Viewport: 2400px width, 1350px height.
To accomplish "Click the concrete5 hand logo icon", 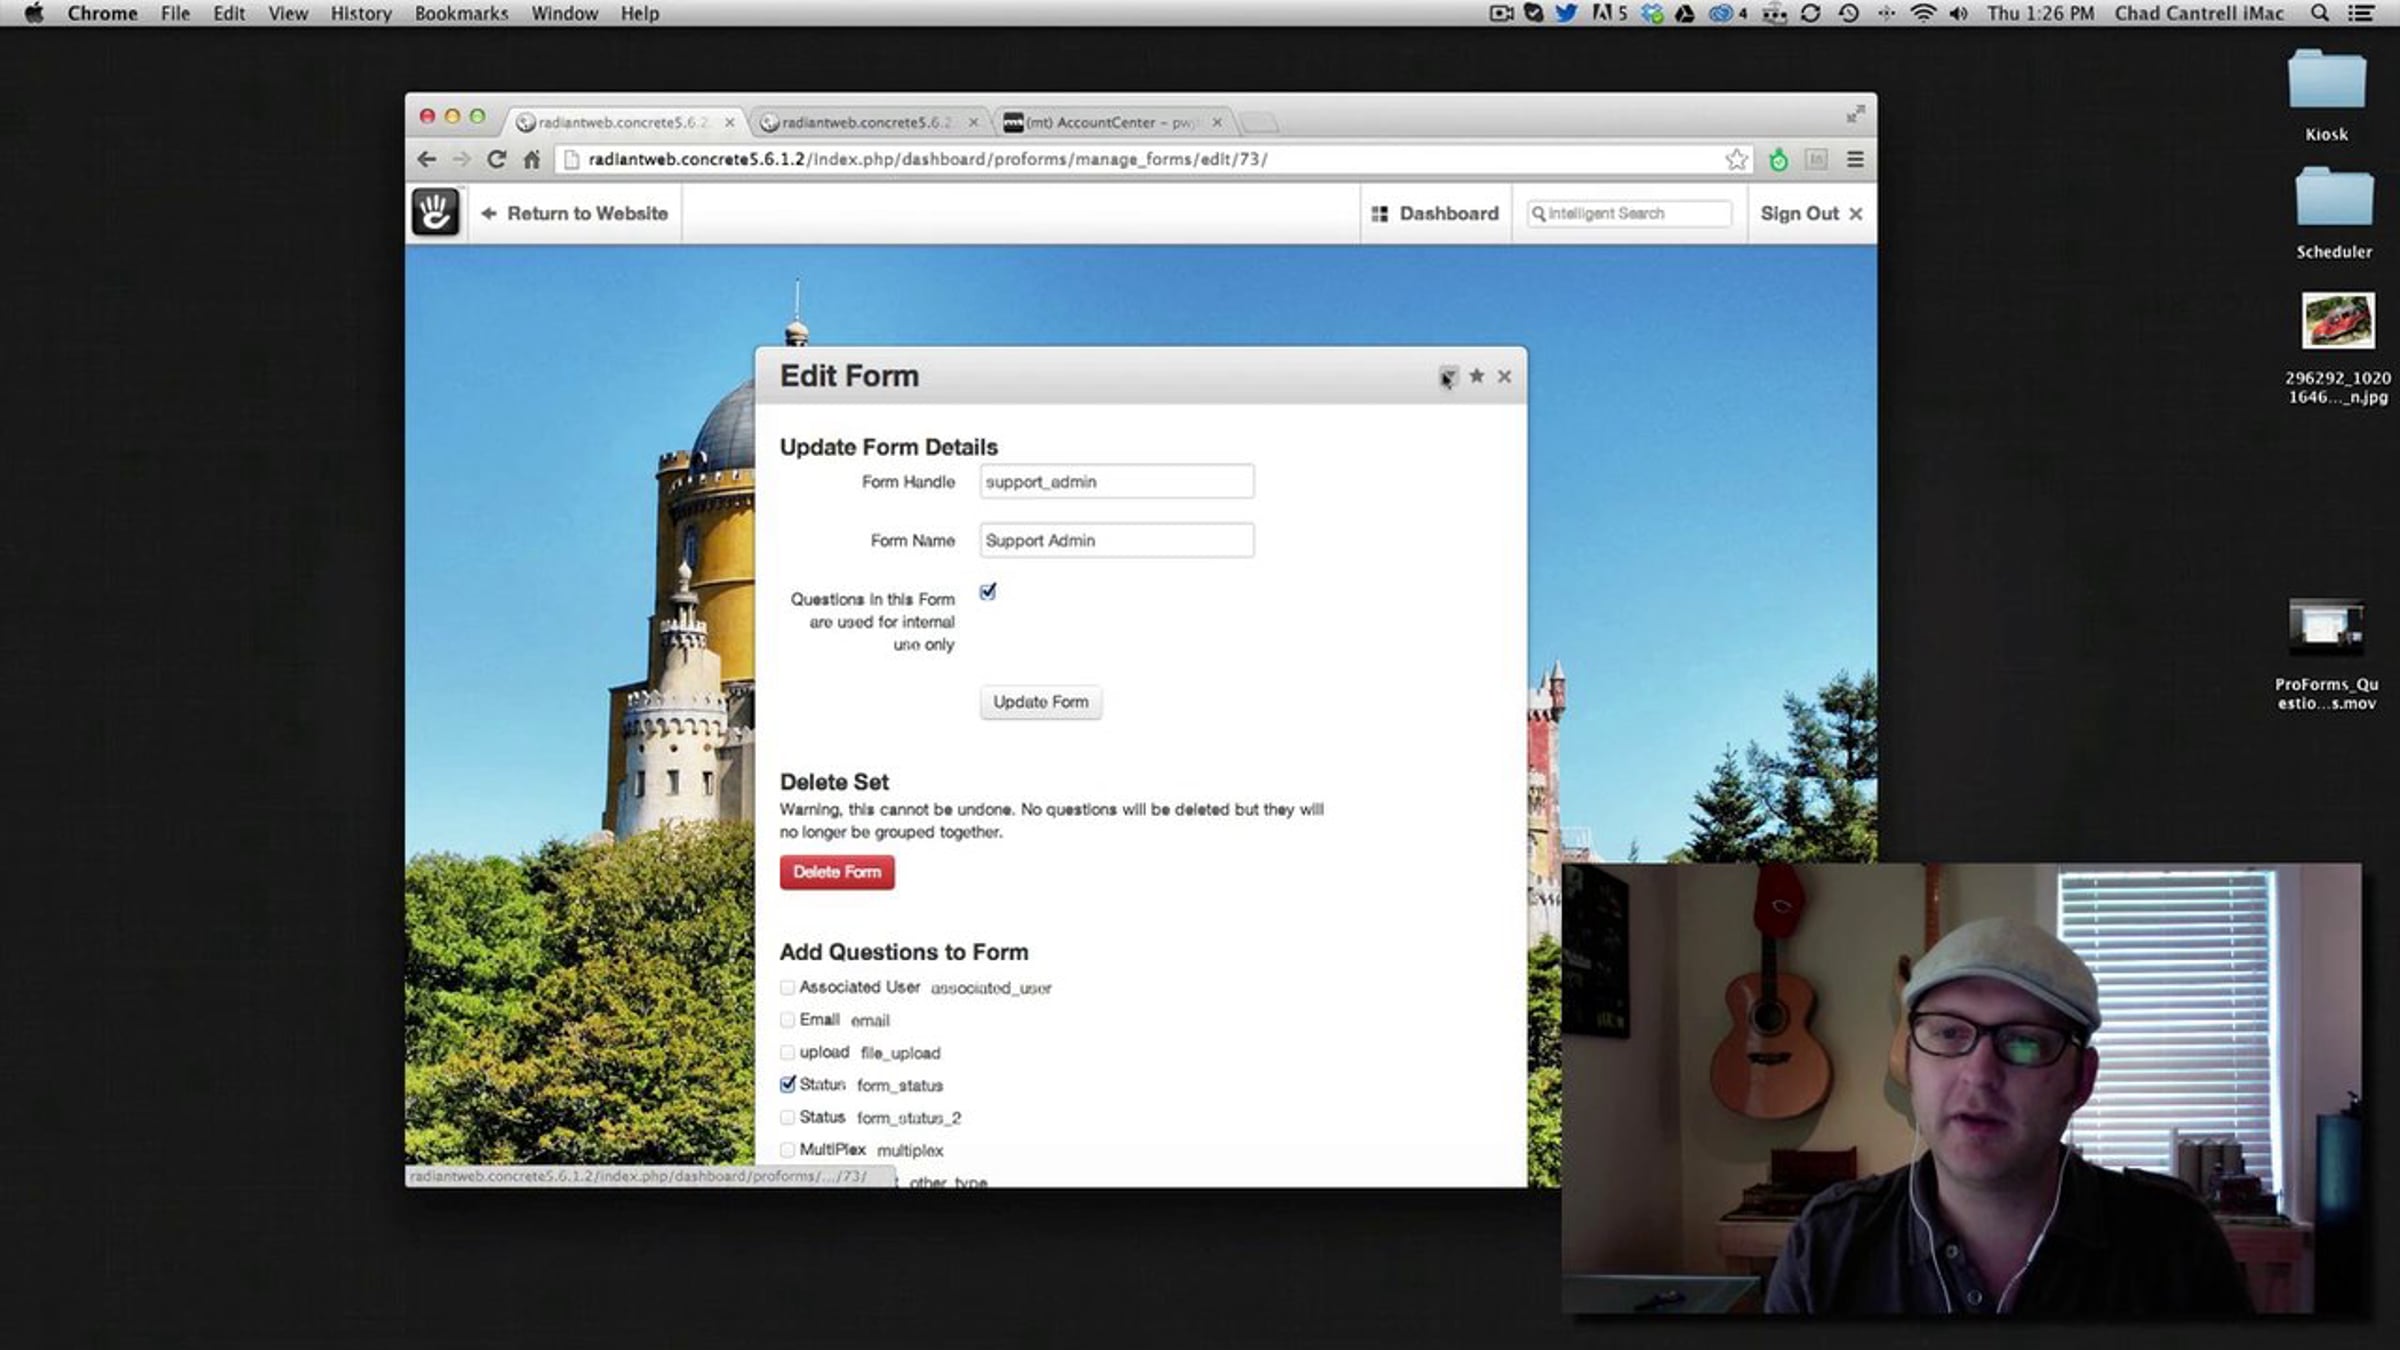I will [x=435, y=212].
